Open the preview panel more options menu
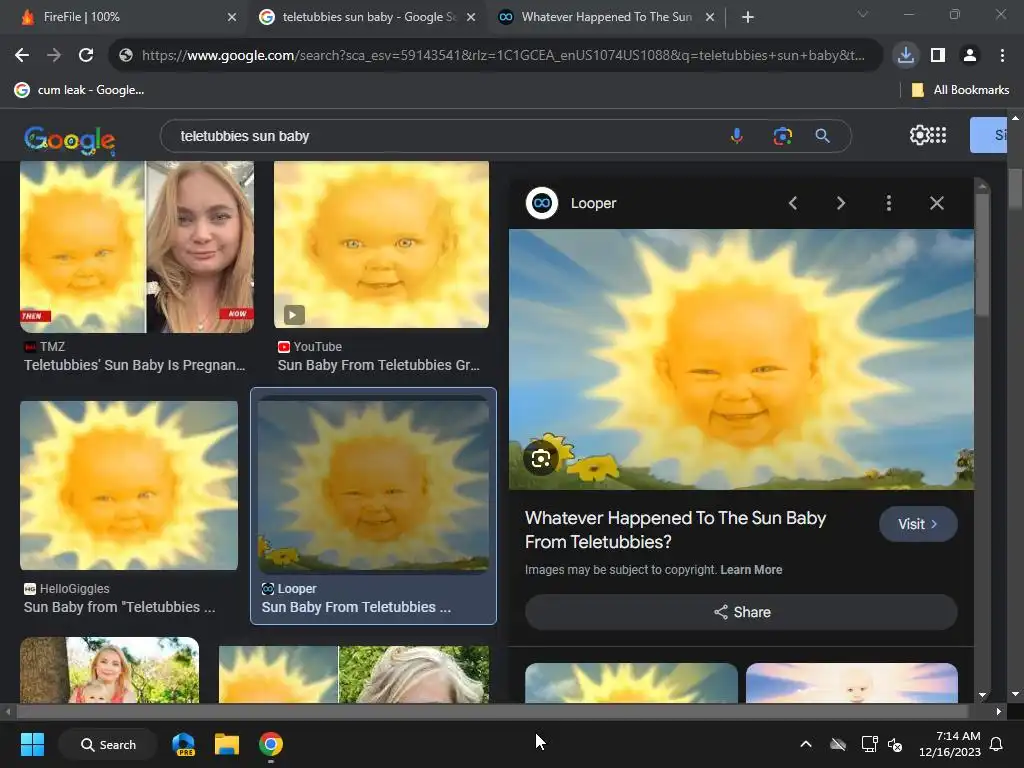 point(888,203)
